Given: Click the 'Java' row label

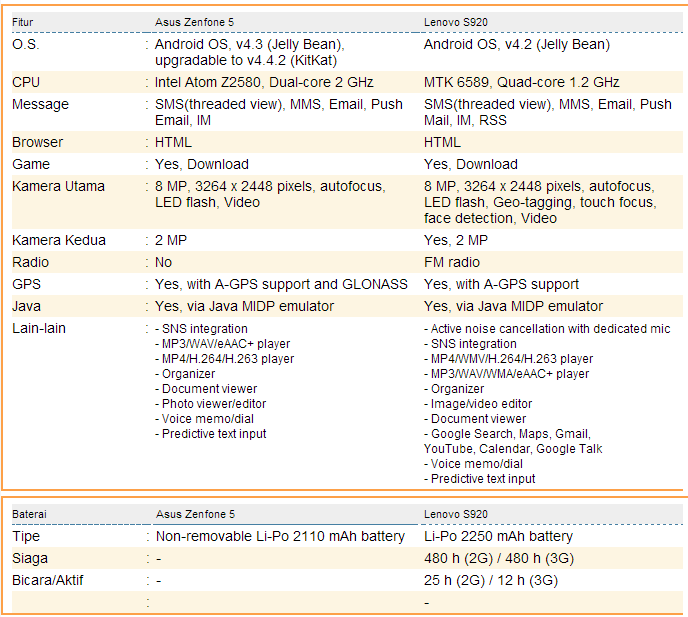Looking at the screenshot, I should coord(26,306).
